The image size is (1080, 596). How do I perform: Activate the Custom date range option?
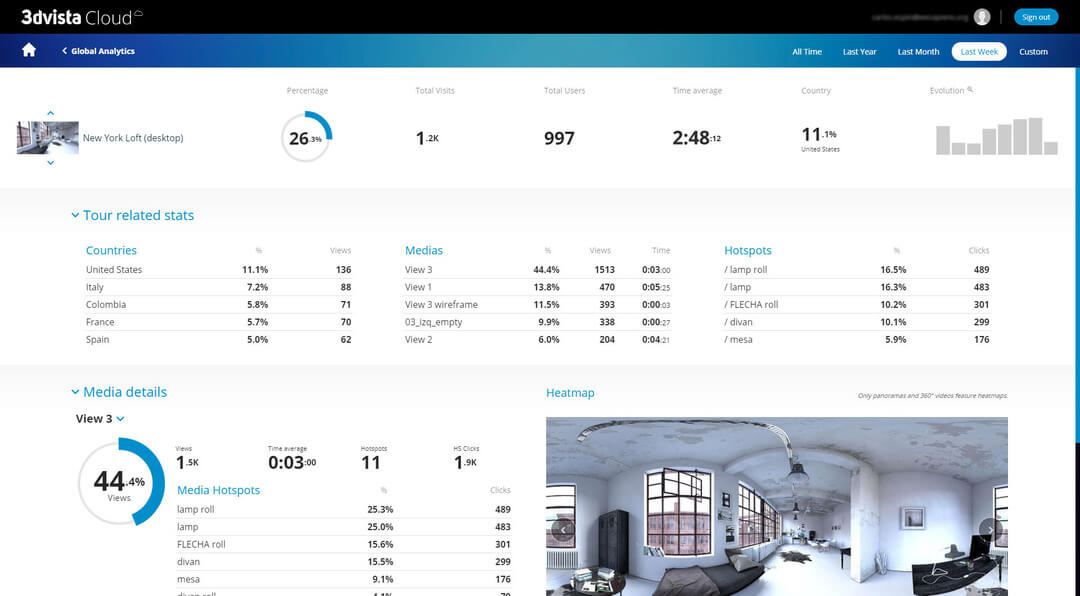(x=1033, y=51)
